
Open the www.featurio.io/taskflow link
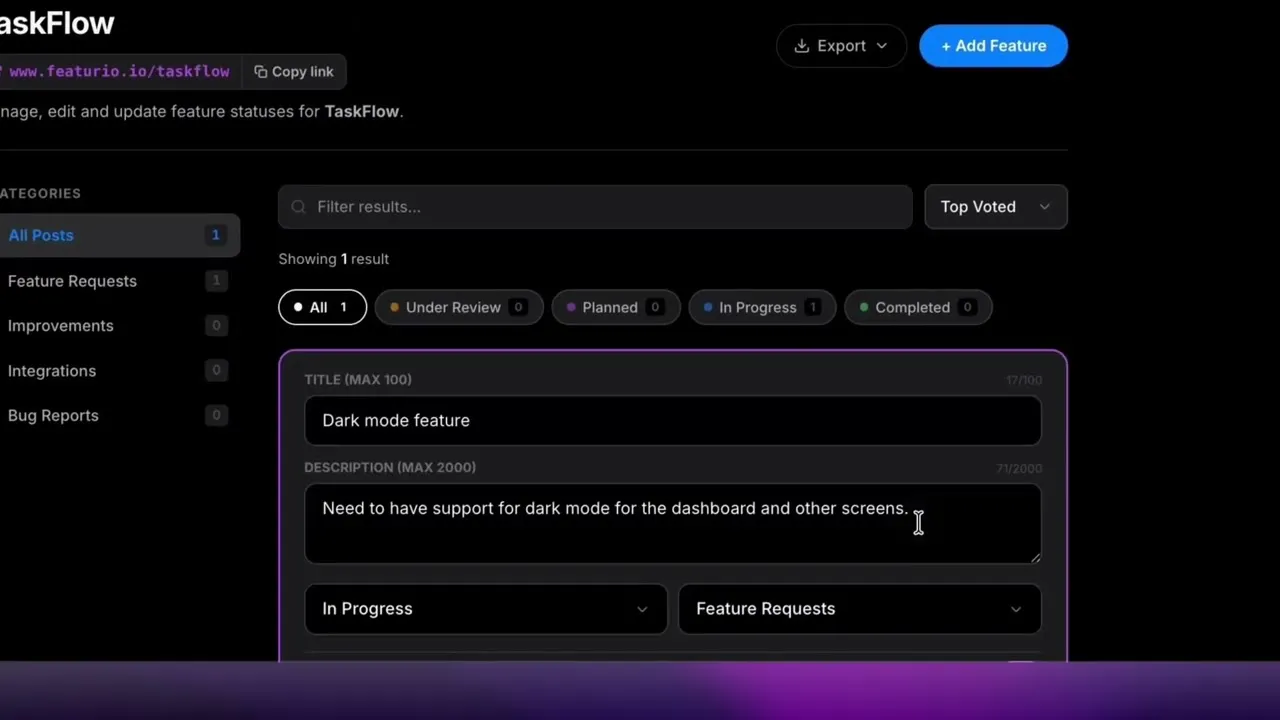119,71
